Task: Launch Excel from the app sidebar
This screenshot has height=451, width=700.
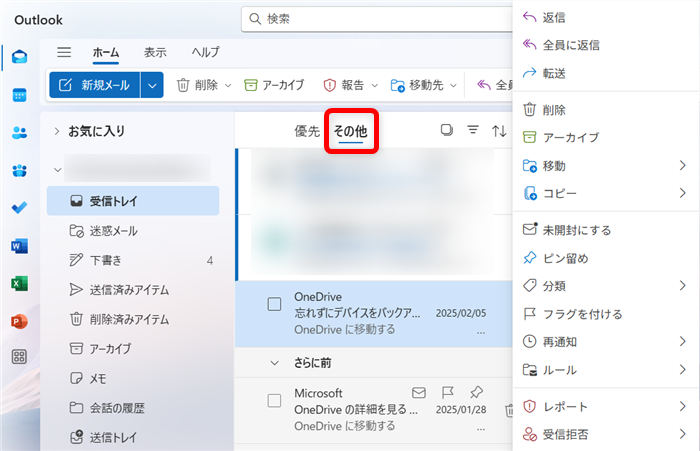Action: 19,283
